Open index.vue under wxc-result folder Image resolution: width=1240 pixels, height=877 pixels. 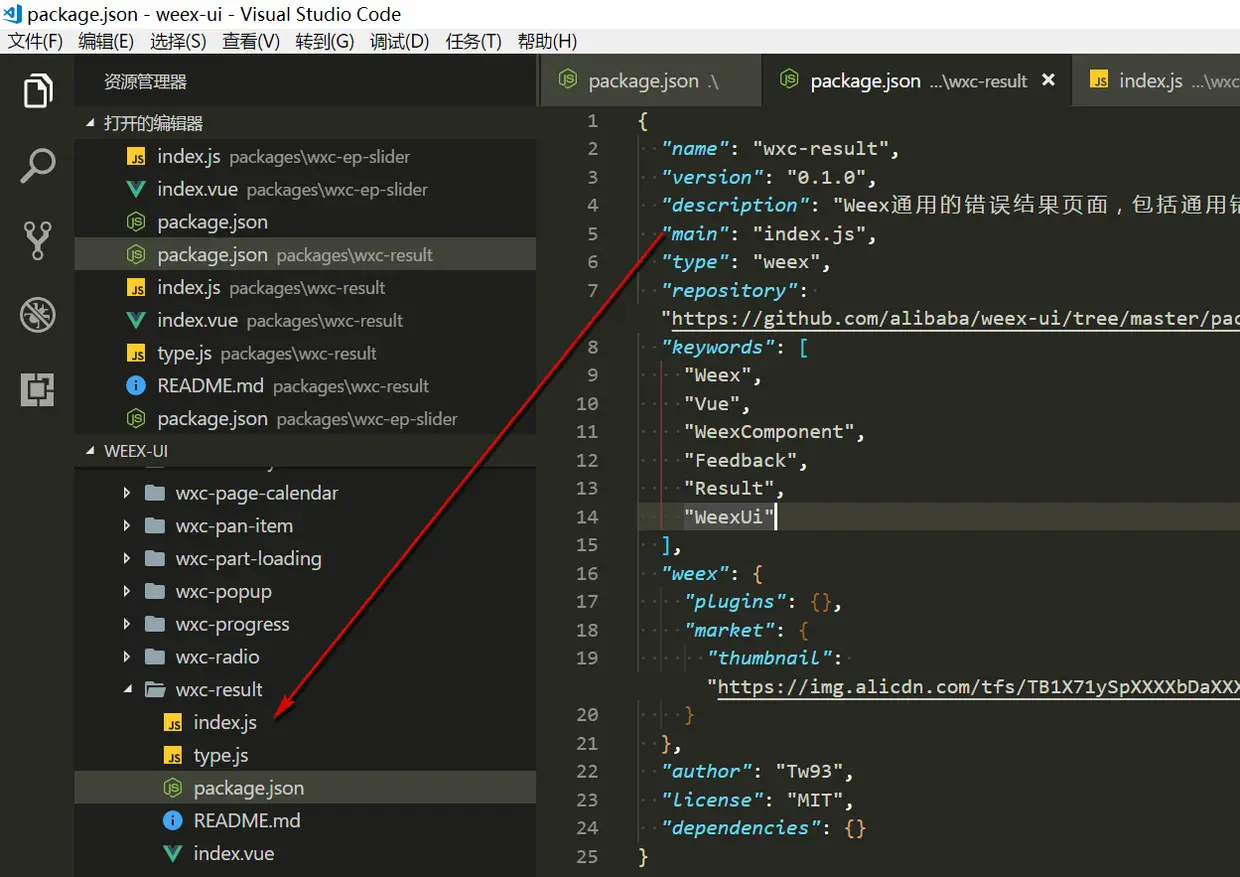coord(305,854)
